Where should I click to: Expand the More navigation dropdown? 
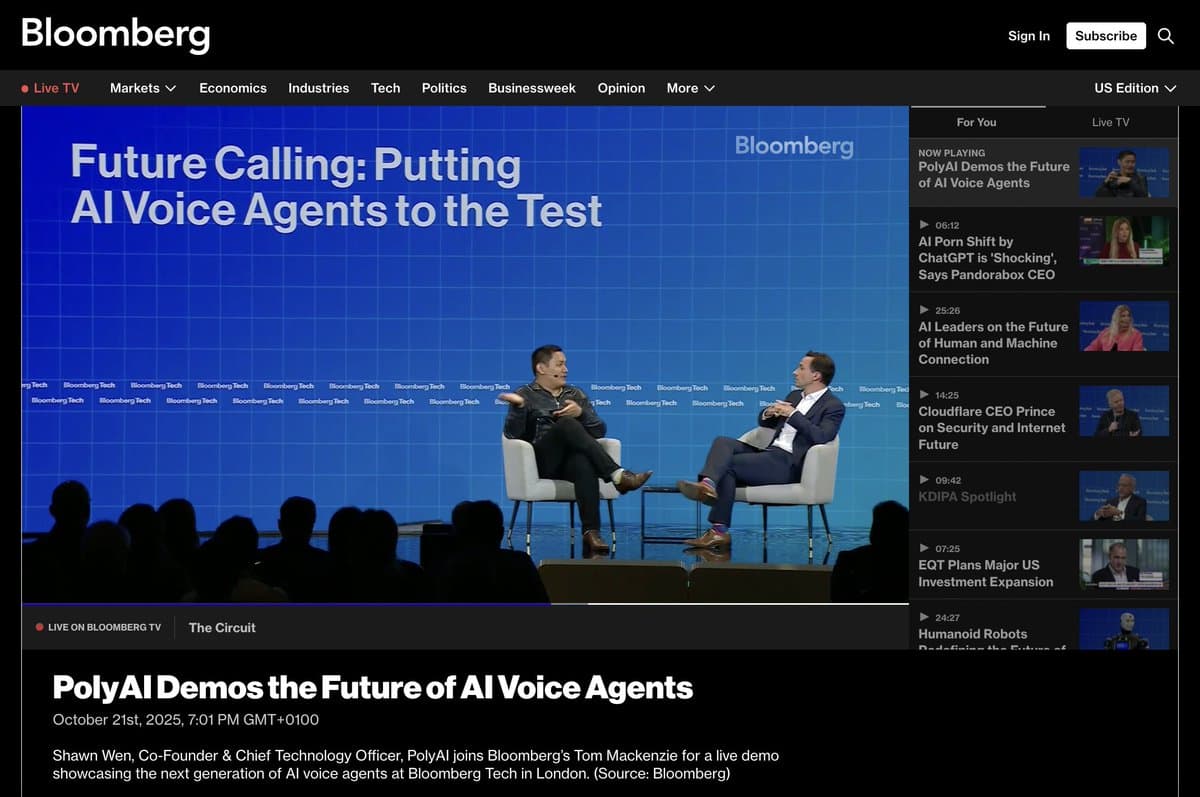click(x=690, y=88)
